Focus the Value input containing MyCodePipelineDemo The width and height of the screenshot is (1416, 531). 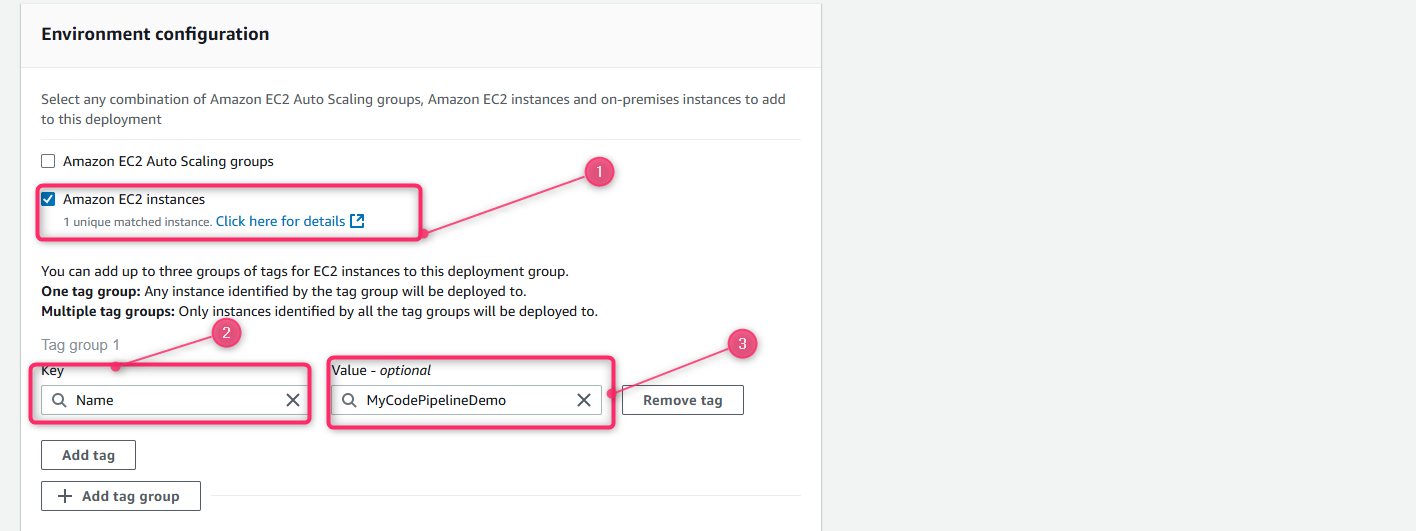coord(467,400)
